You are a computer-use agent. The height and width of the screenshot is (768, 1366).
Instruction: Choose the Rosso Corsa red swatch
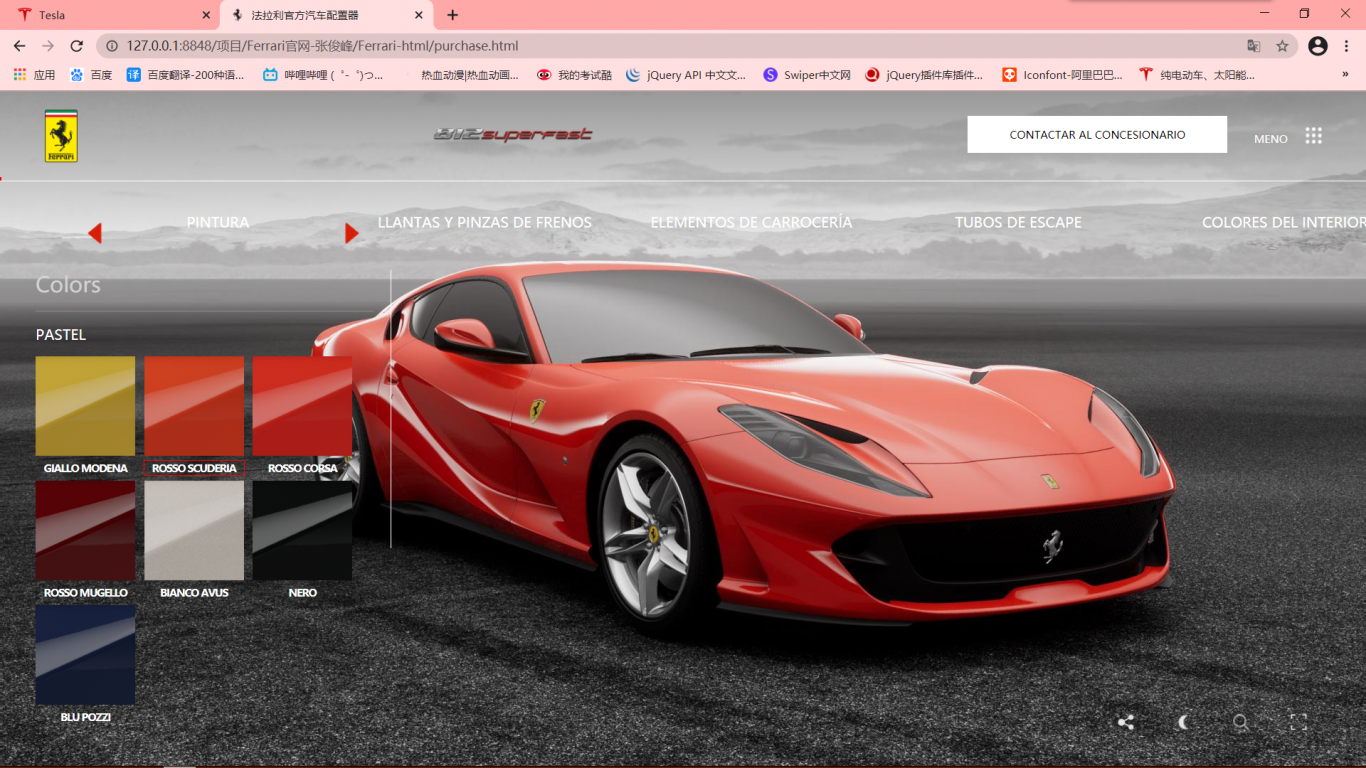click(302, 406)
